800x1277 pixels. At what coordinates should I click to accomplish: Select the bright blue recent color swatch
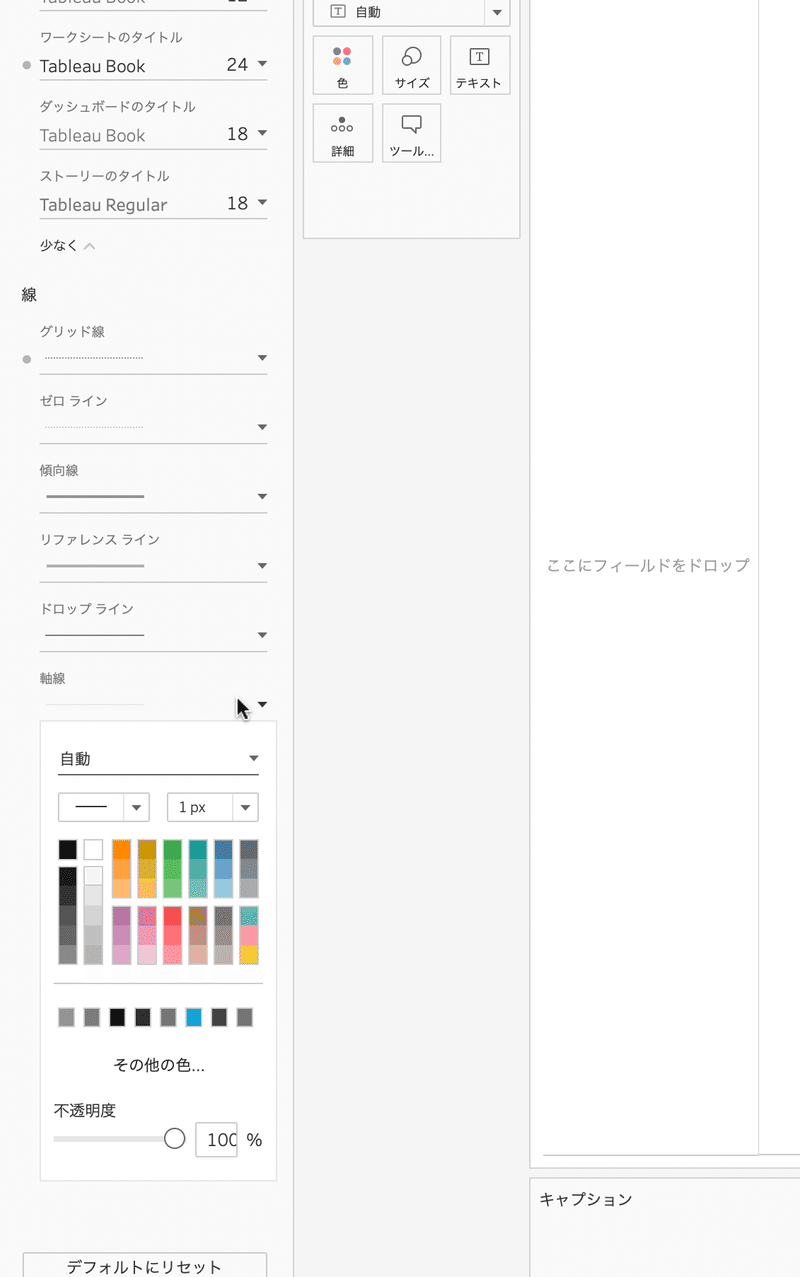194,1017
